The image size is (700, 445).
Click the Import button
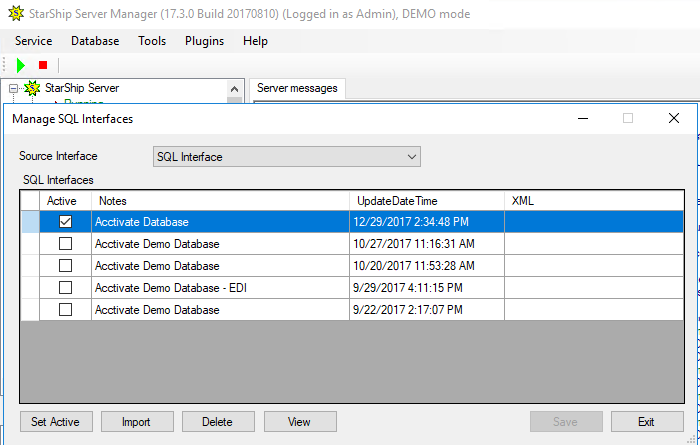(137, 422)
